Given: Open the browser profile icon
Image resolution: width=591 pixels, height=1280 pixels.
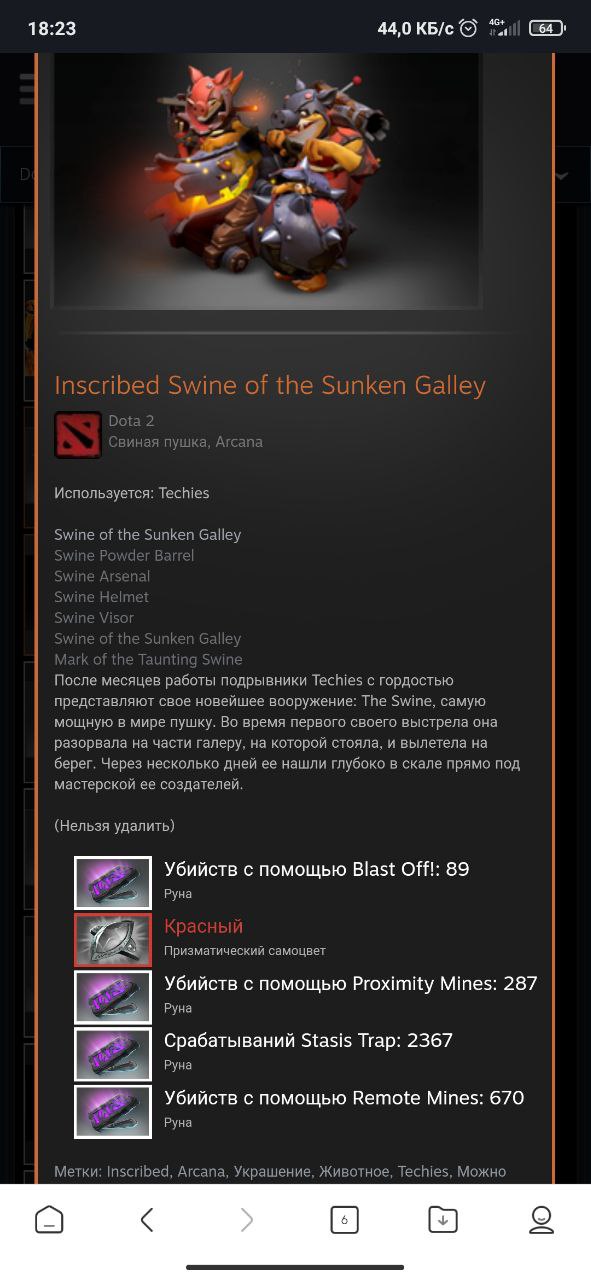Looking at the screenshot, I should [x=541, y=1219].
